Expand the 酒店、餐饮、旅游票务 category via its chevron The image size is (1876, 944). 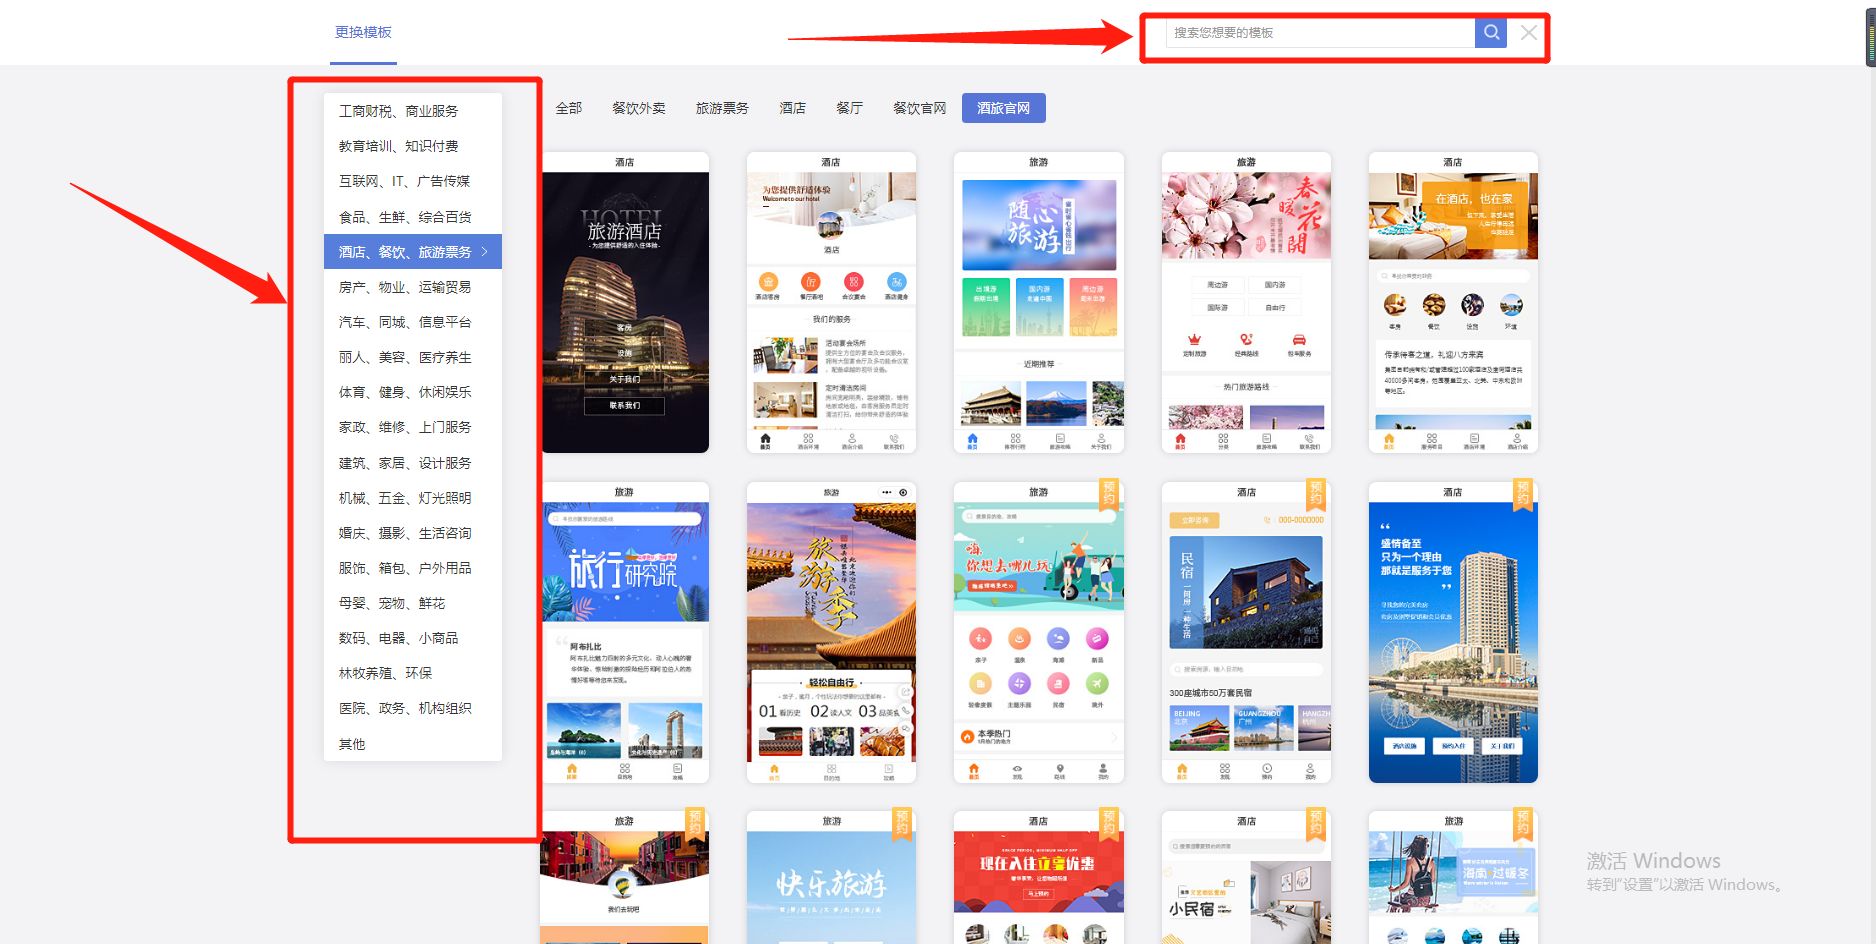(484, 252)
